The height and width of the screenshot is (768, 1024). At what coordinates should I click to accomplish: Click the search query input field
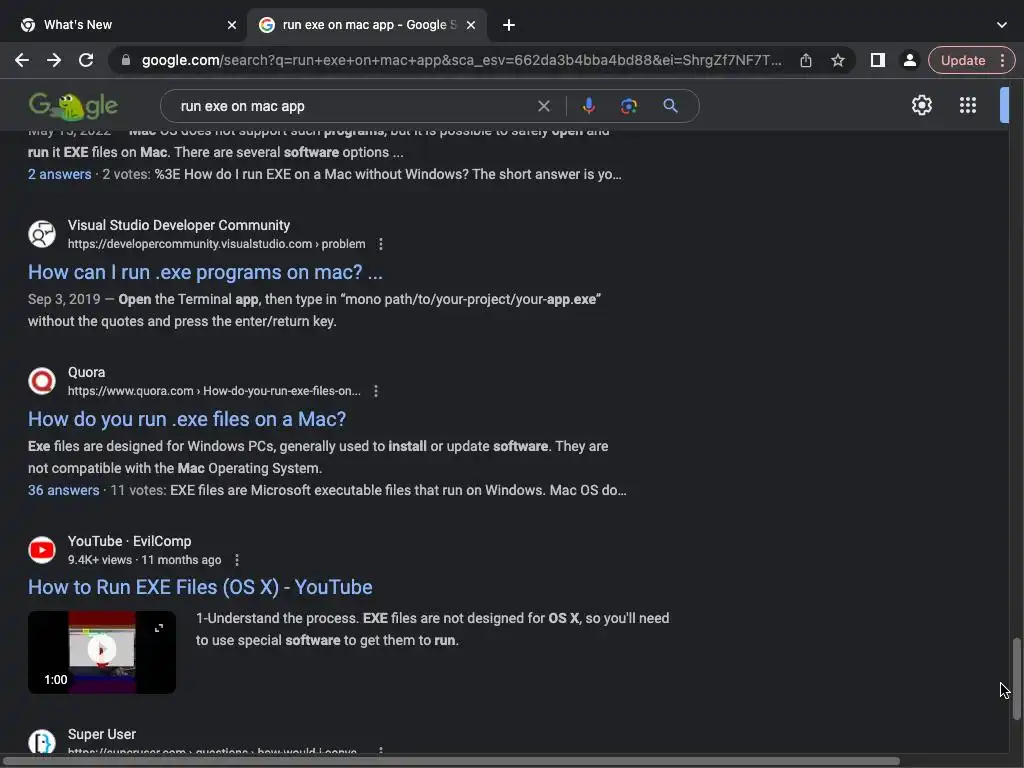pyautogui.click(x=353, y=106)
